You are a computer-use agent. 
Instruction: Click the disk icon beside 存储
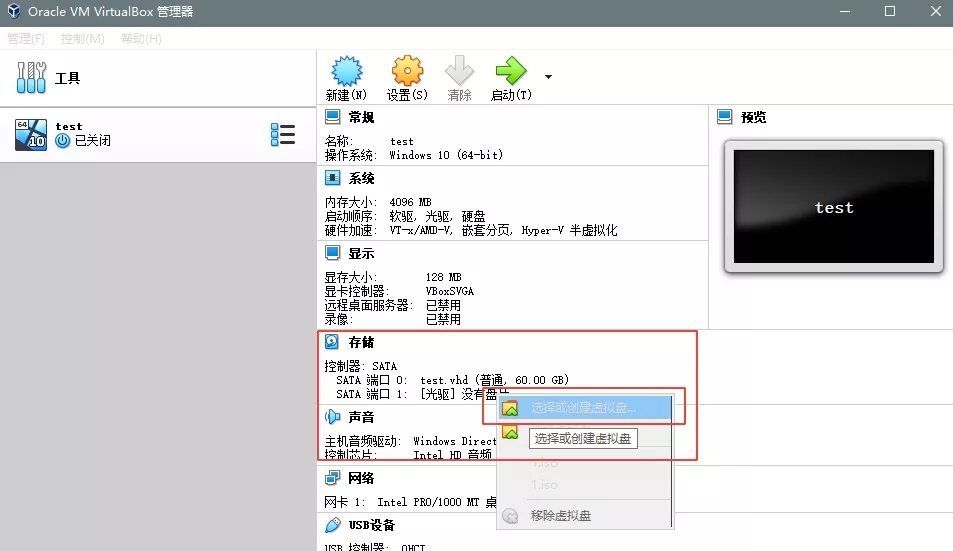click(x=332, y=342)
